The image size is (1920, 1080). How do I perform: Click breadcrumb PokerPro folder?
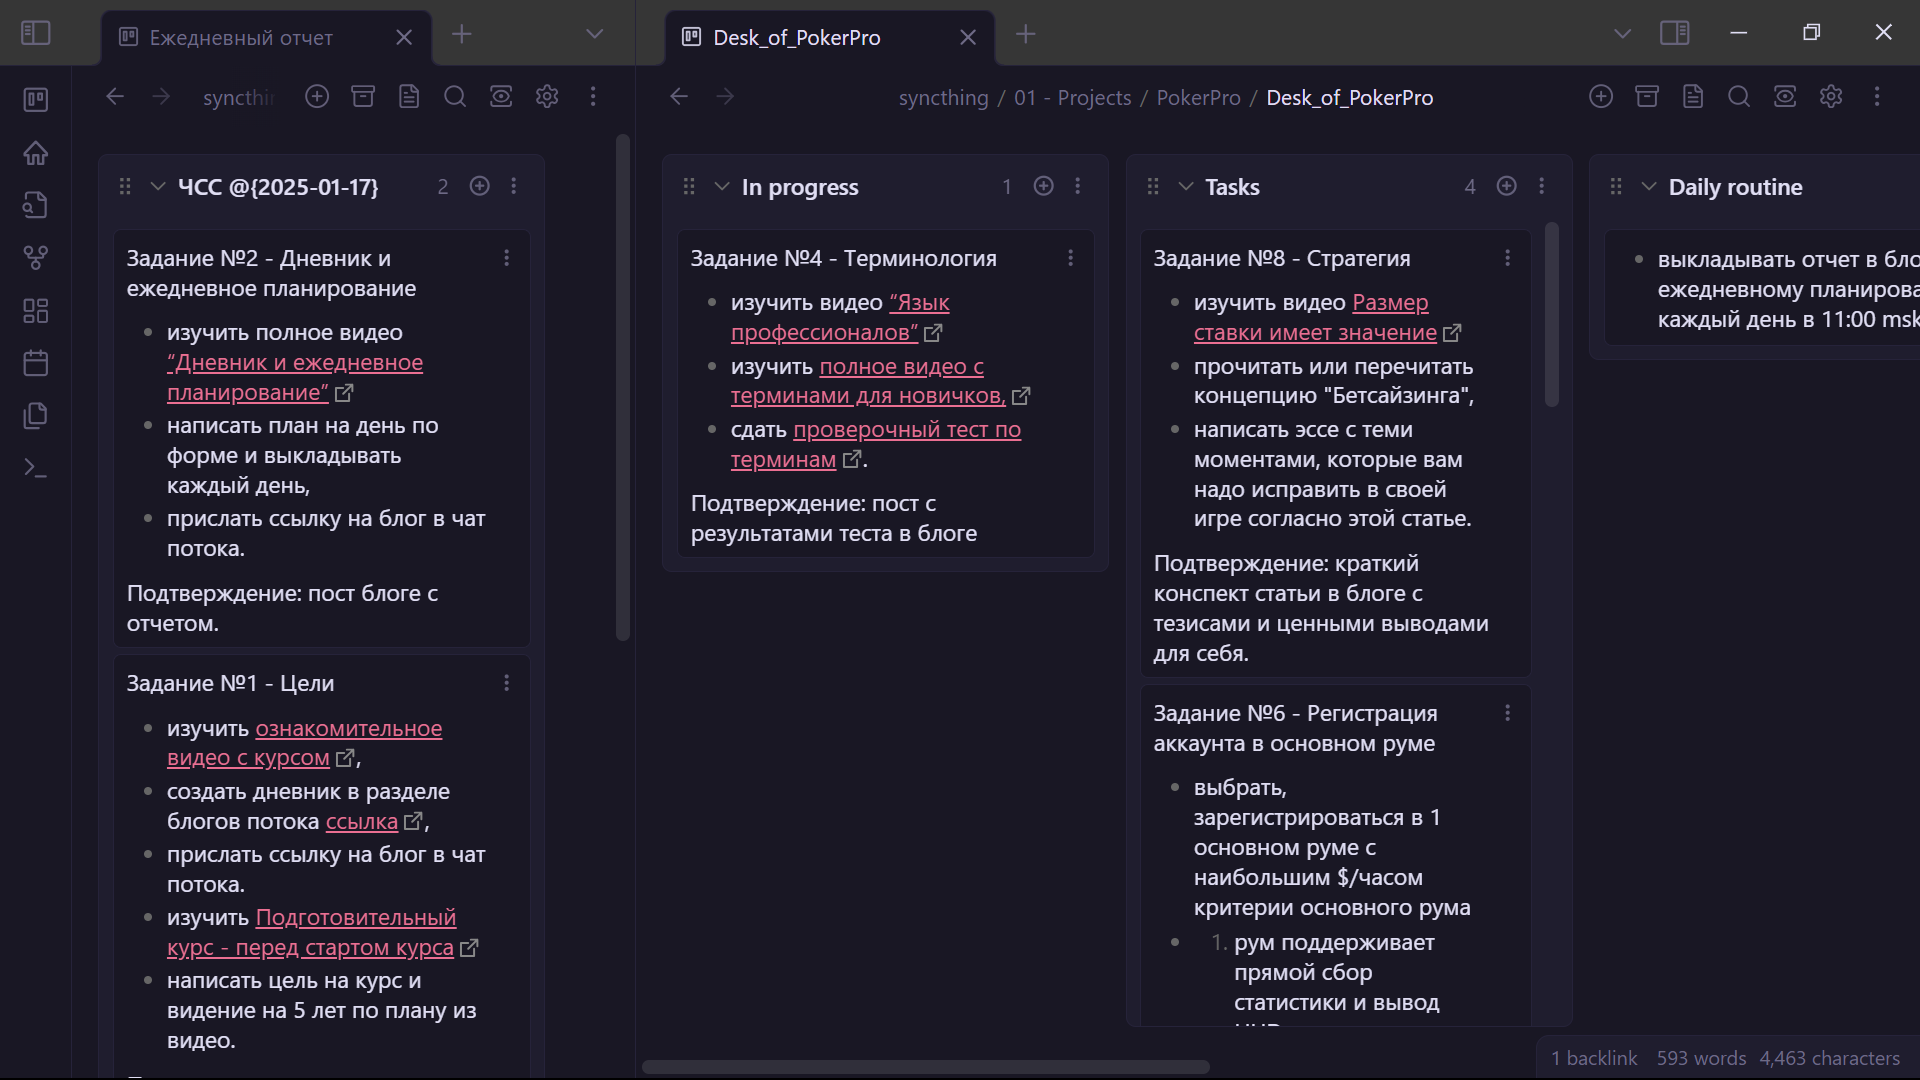pyautogui.click(x=1198, y=98)
